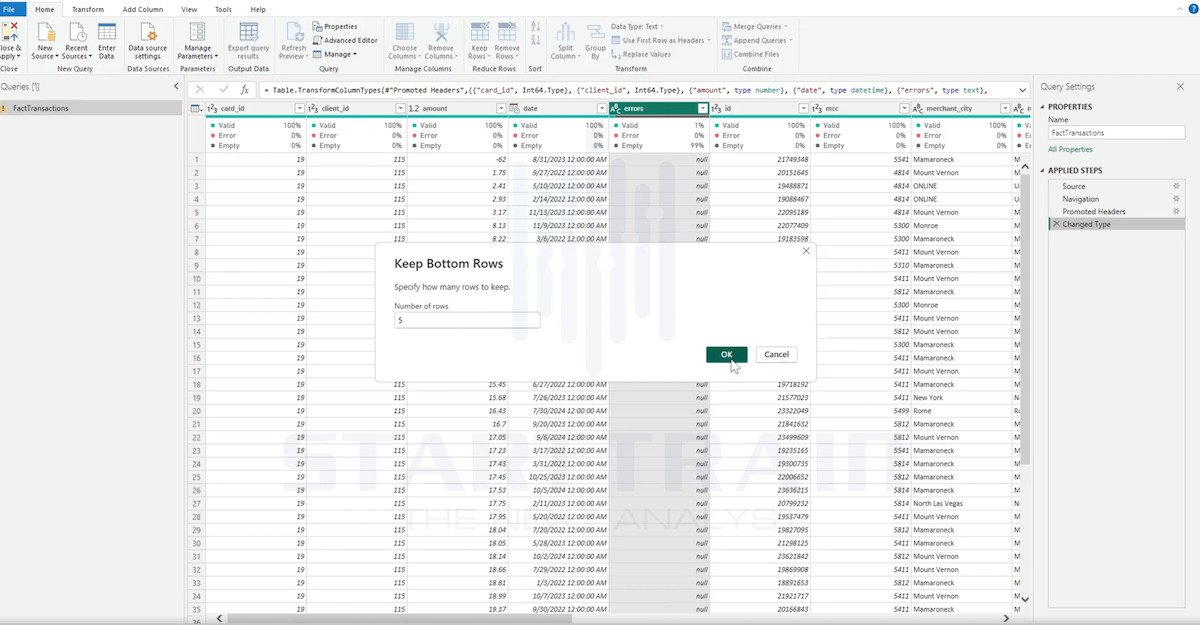
Task: Open the Data Type: Text dropdown
Action: pos(638,26)
